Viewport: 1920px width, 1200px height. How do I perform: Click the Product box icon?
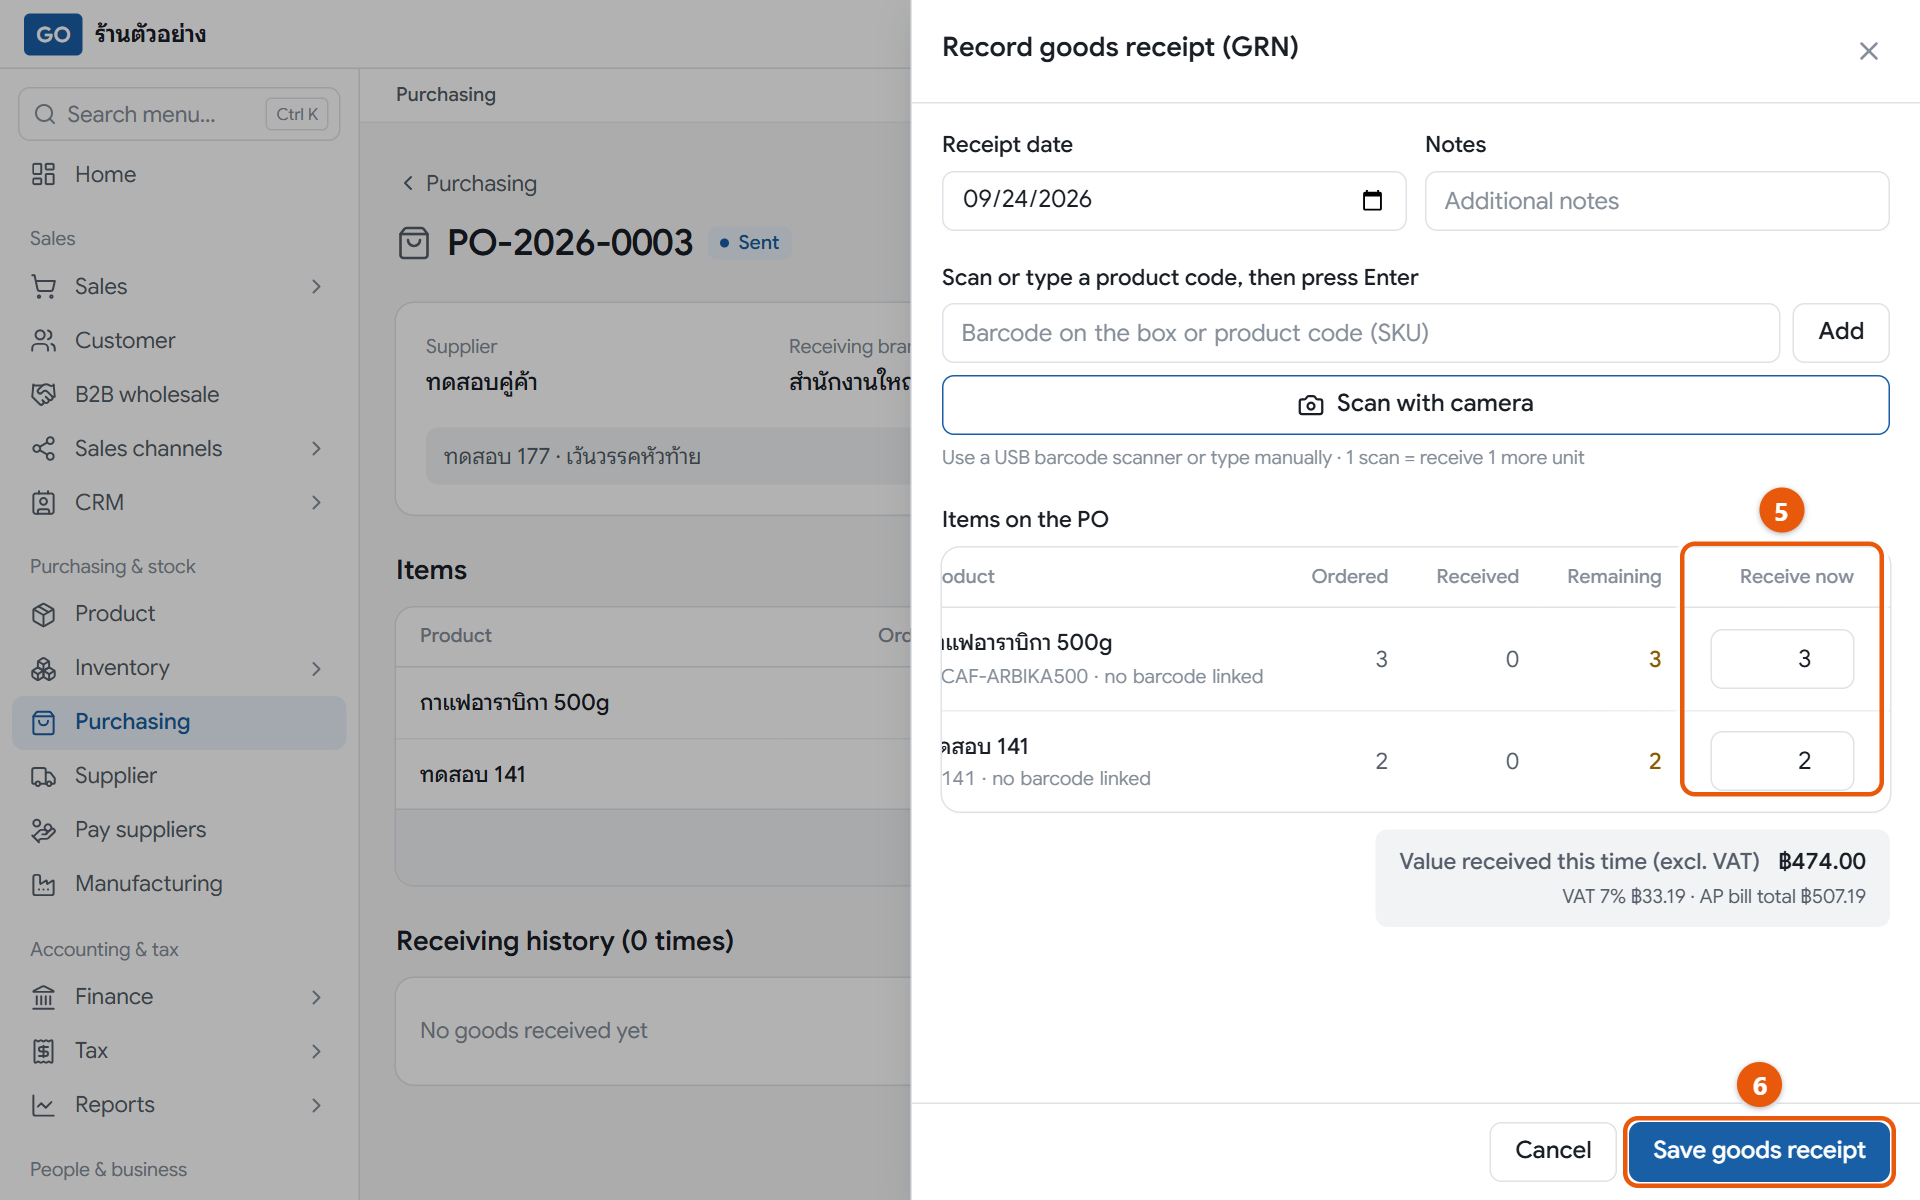click(43, 614)
